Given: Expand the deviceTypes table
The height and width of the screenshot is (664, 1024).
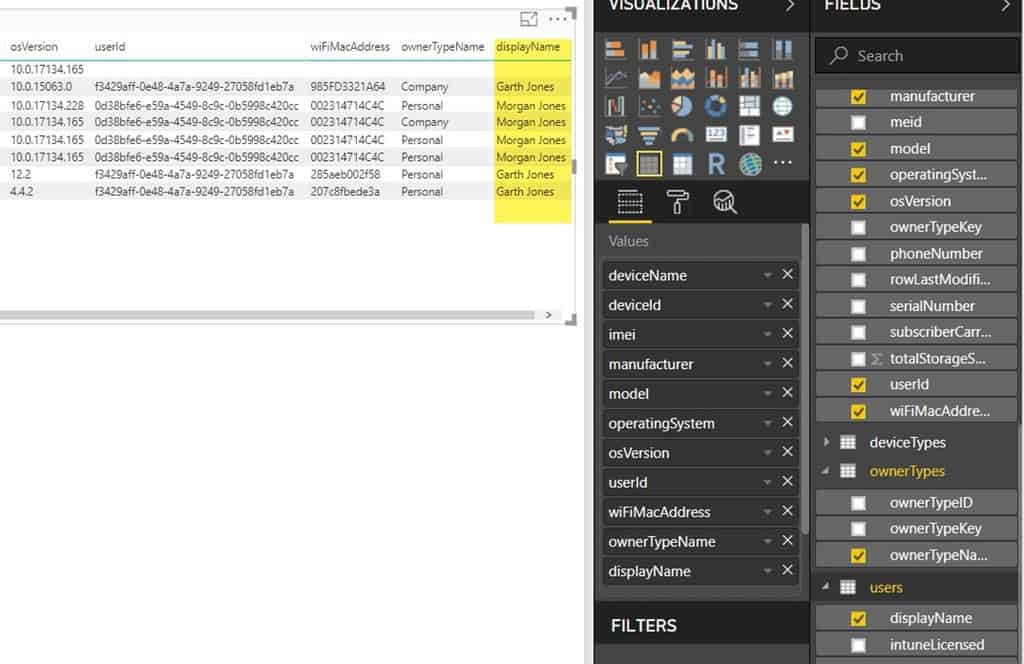Looking at the screenshot, I should (826, 442).
